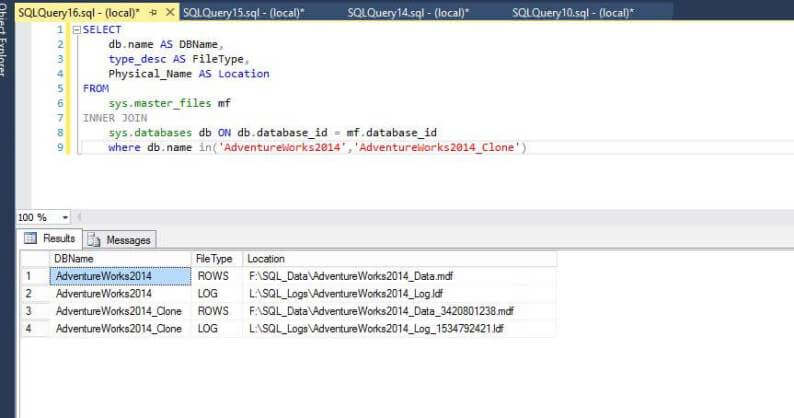794x418 pixels.
Task: Select the SQLQuery16.sql active tab
Action: [x=79, y=12]
